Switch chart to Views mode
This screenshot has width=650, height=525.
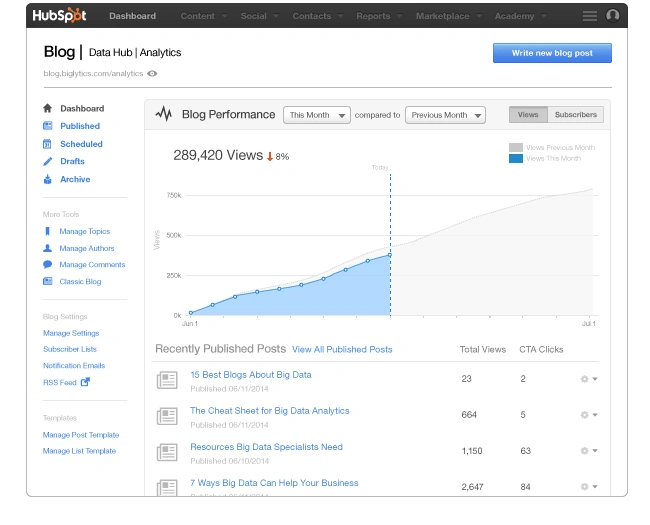pyautogui.click(x=527, y=115)
